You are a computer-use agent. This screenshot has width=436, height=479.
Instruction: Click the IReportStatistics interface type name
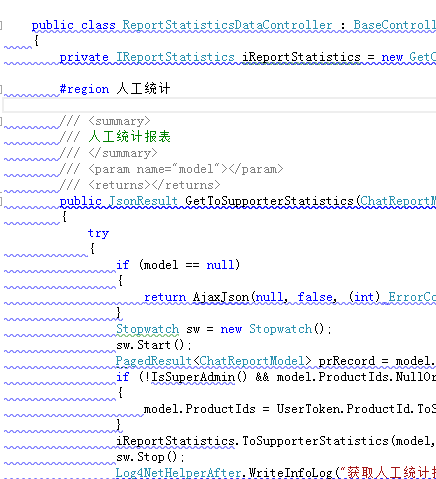click(175, 57)
